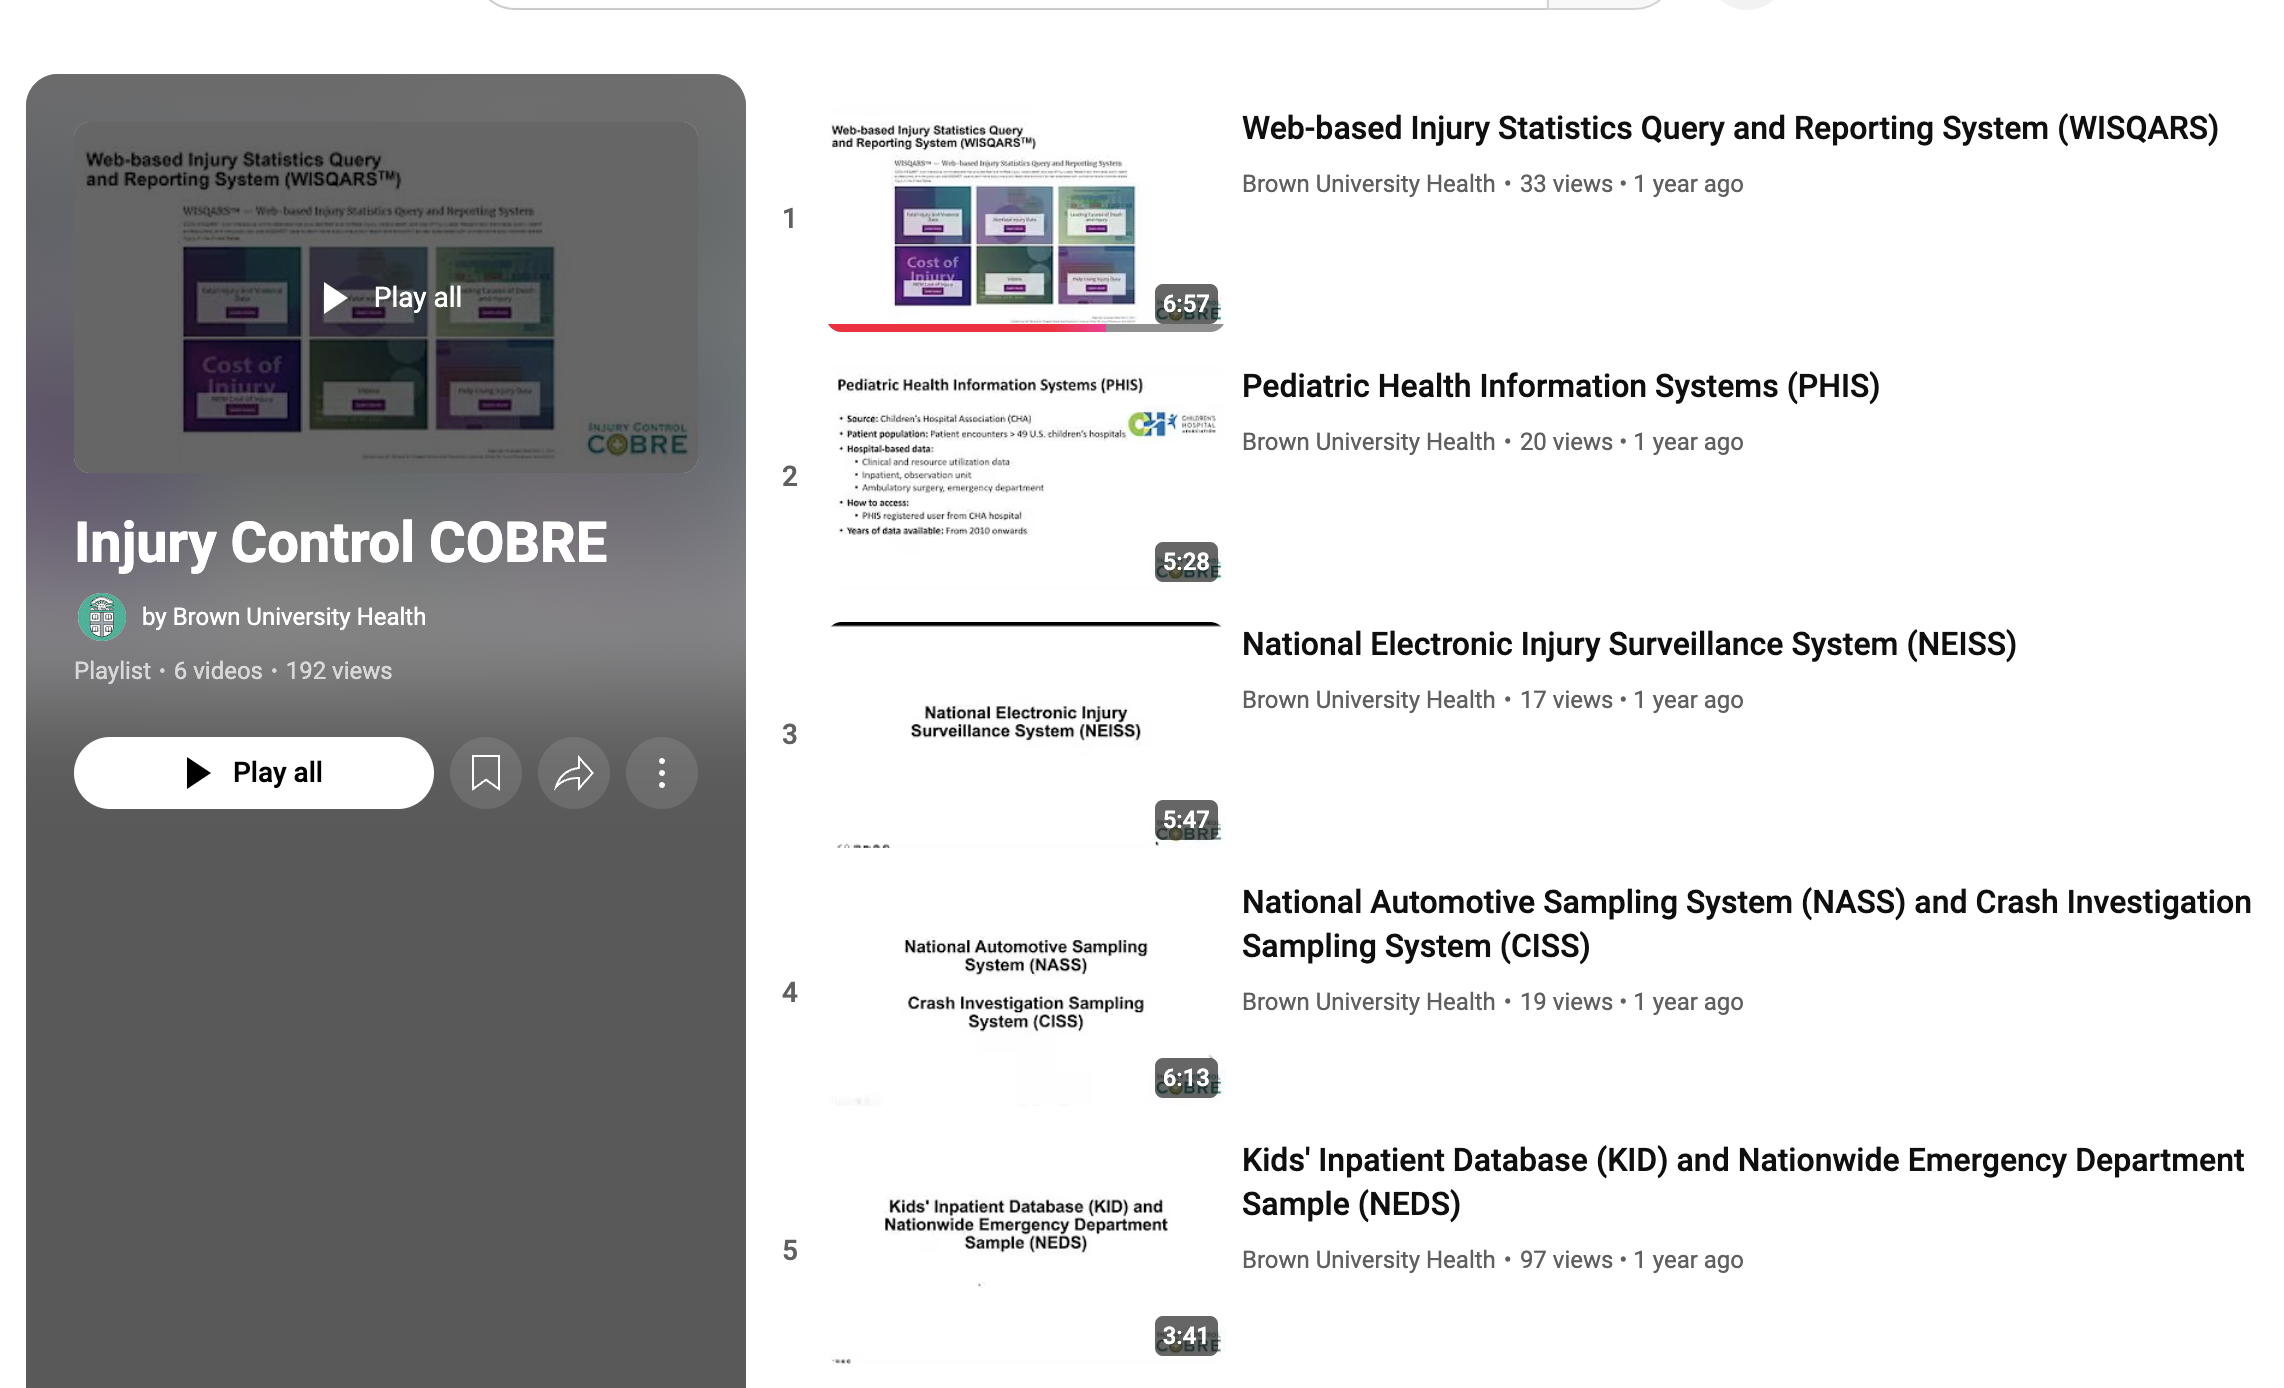This screenshot has width=2284, height=1388.
Task: Open the NASS and CISS video thumbnail
Action: tap(1026, 994)
